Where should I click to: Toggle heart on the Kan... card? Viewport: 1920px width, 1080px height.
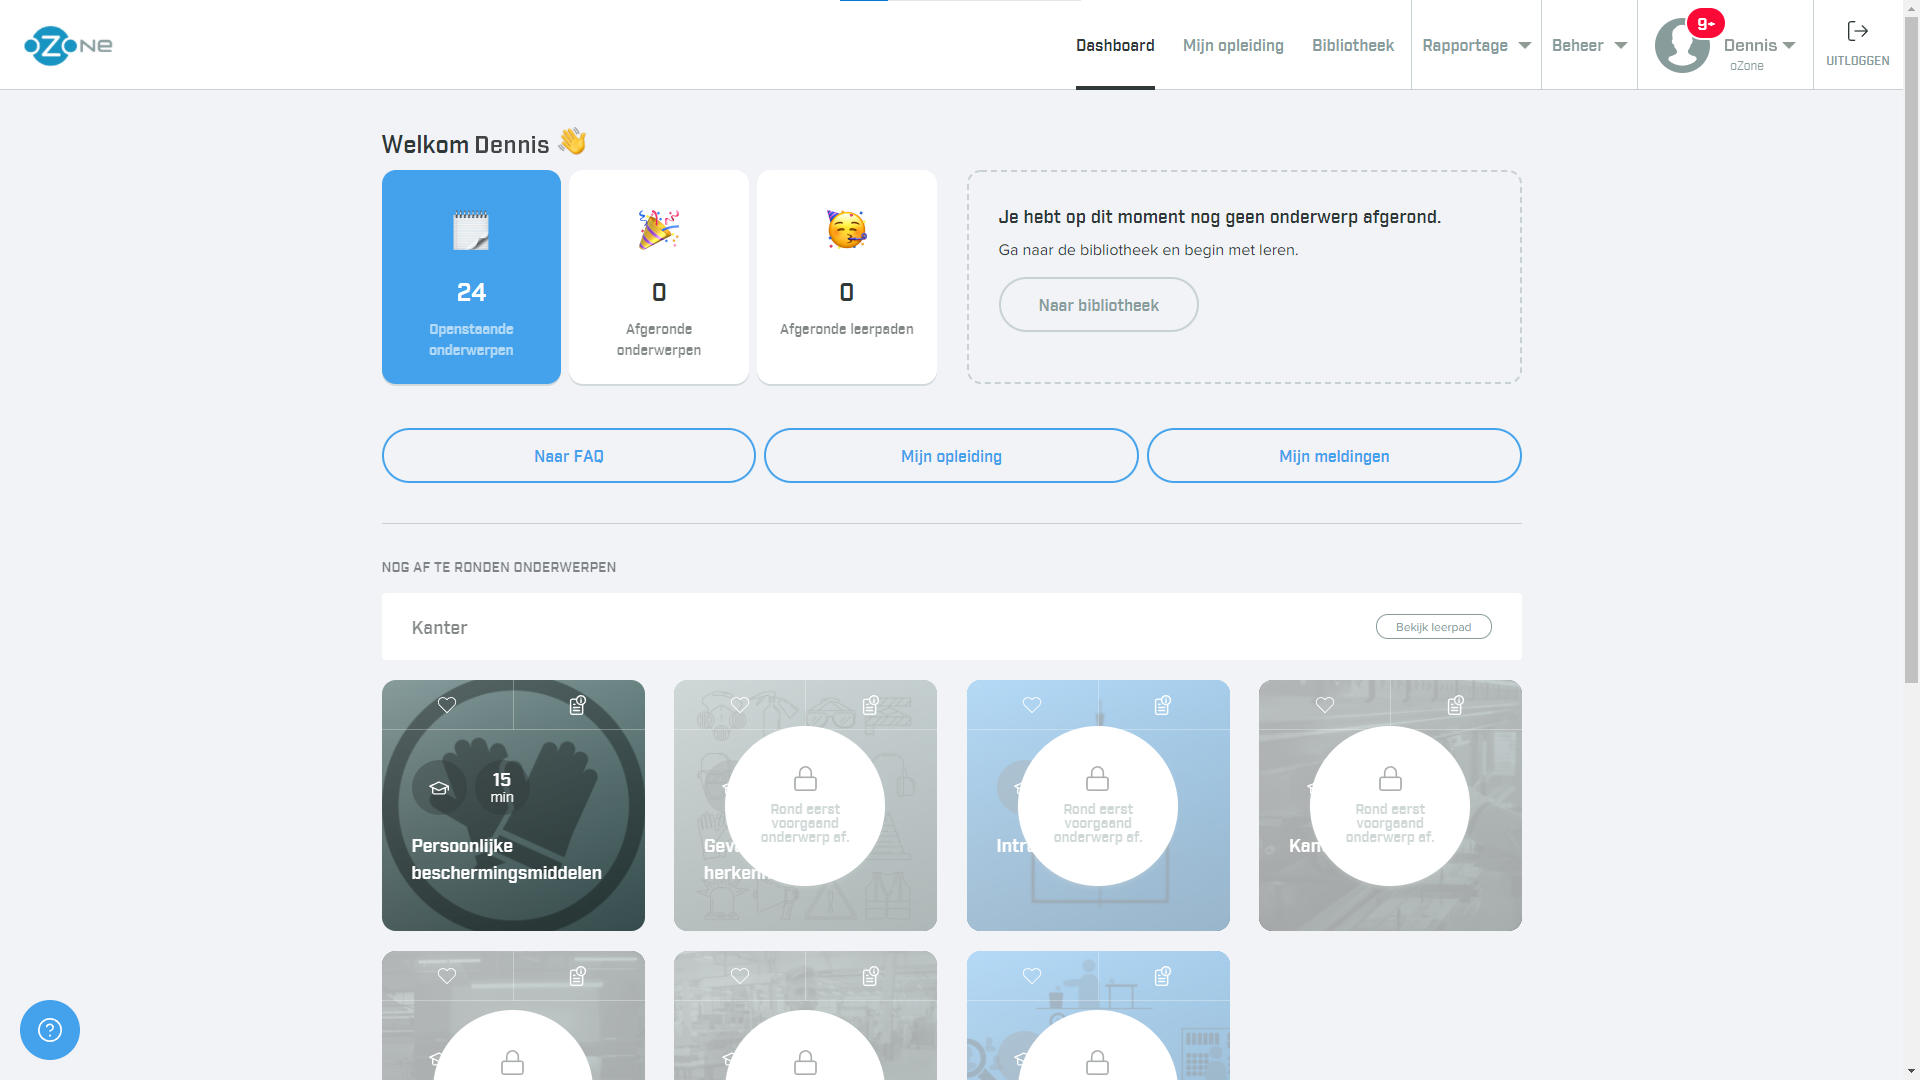click(x=1325, y=705)
